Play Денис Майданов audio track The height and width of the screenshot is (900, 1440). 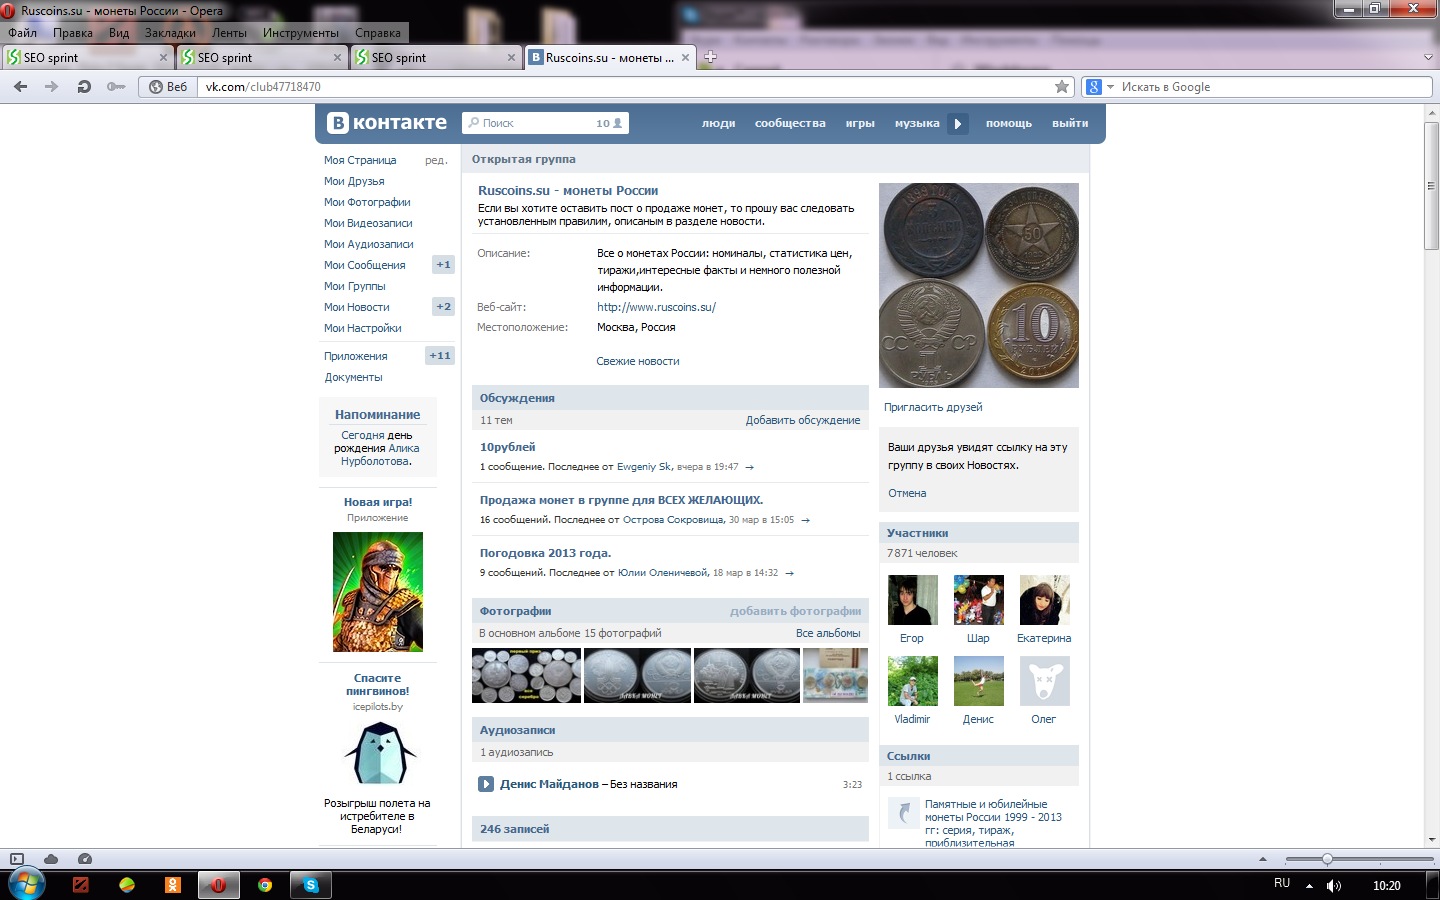click(486, 784)
